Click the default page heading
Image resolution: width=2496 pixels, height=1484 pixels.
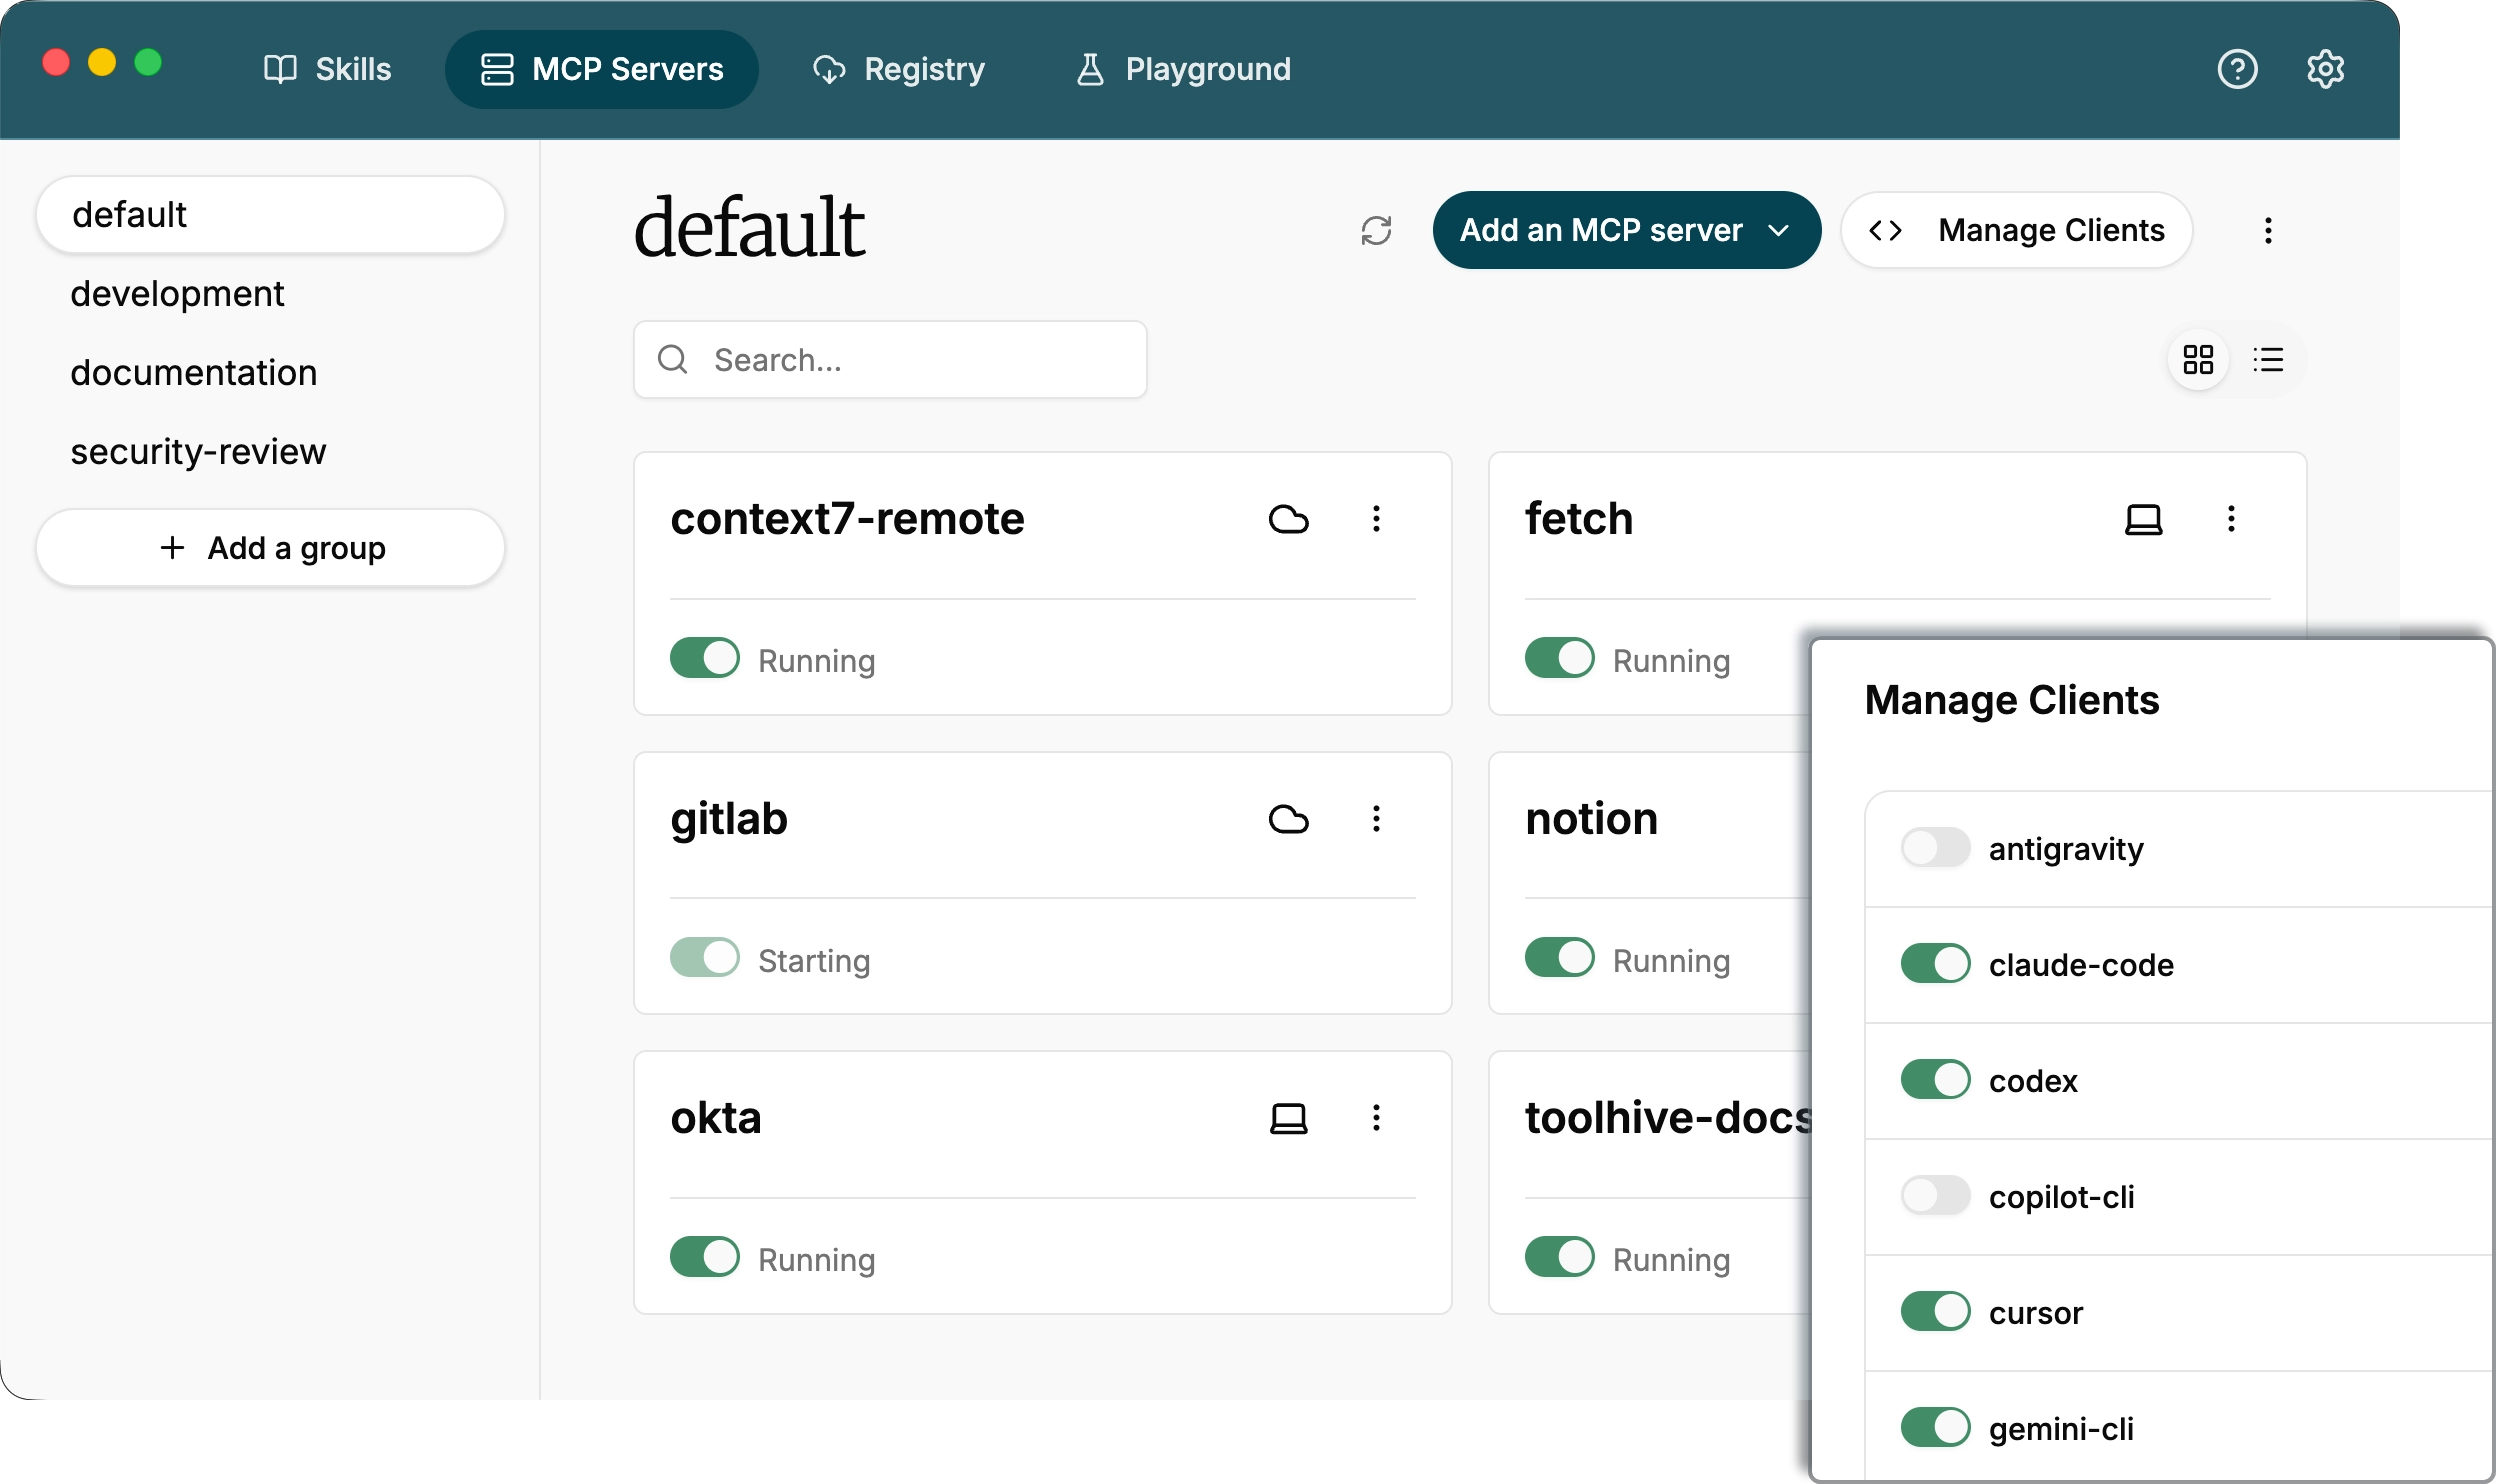749,228
